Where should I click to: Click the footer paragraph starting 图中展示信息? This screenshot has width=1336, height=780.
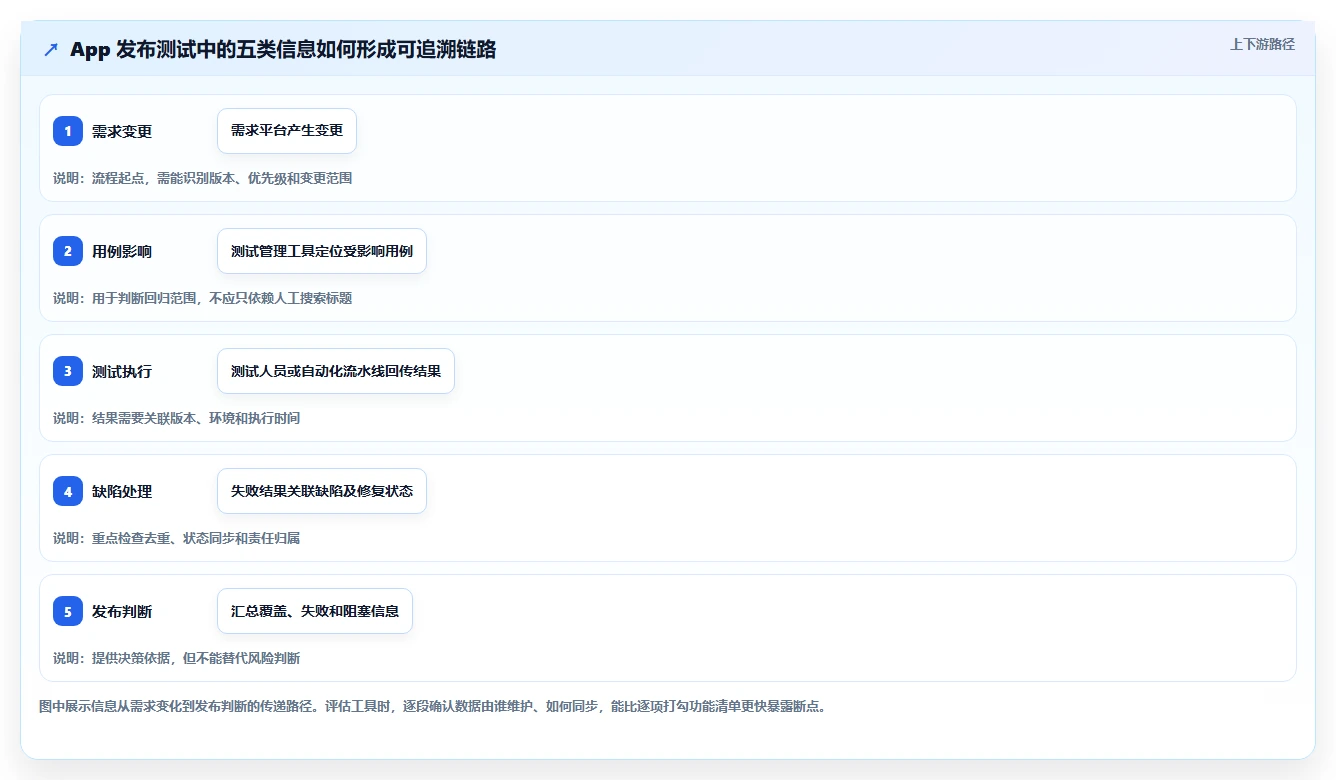pyautogui.click(x=432, y=706)
